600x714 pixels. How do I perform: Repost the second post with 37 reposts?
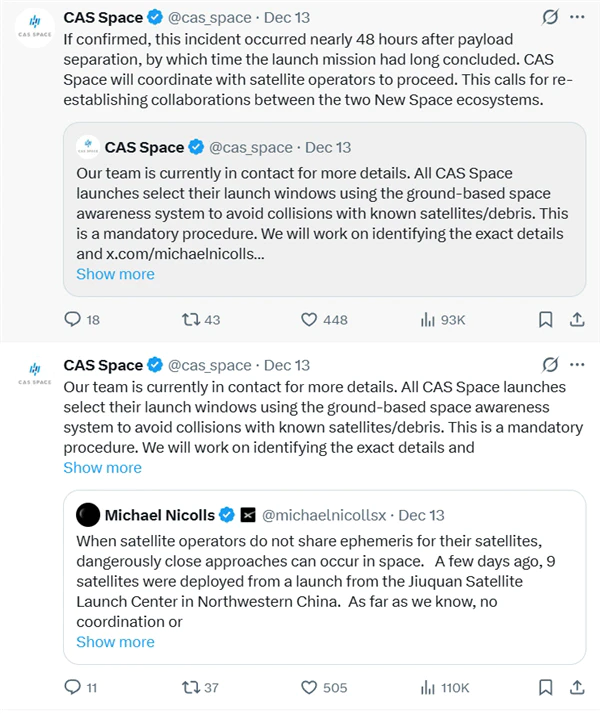click(x=189, y=687)
